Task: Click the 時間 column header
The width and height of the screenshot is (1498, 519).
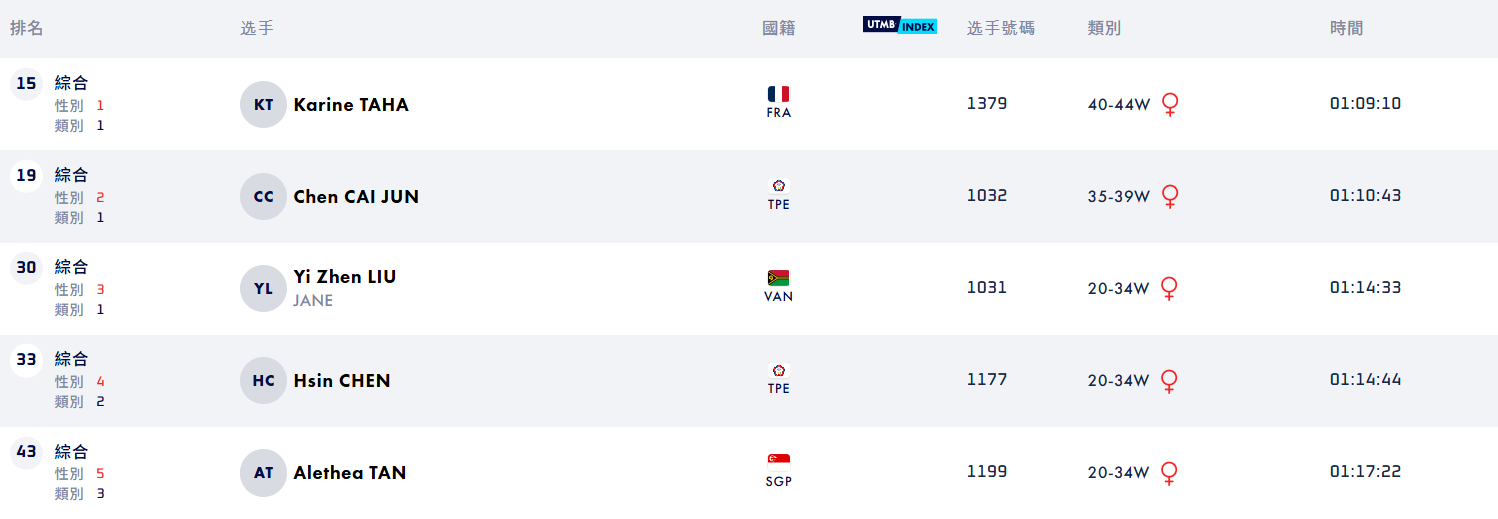Action: [x=1346, y=28]
